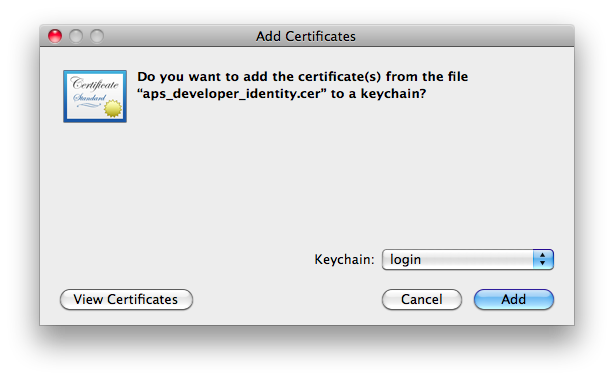Image resolution: width=614 pixels, height=380 pixels.
Task: Click the cursive "Certificate" heading in the icon
Action: tap(95, 84)
